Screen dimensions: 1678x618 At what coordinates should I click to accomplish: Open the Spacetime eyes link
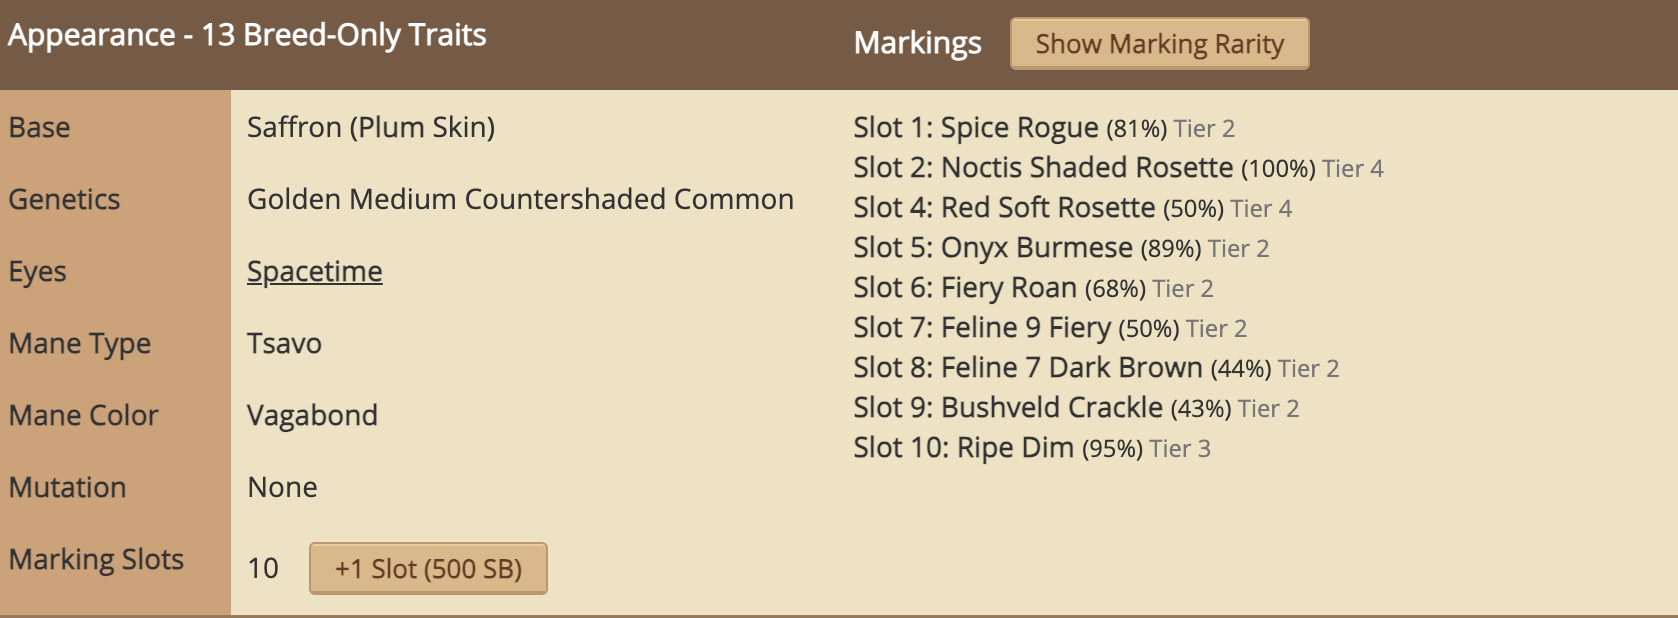(314, 272)
